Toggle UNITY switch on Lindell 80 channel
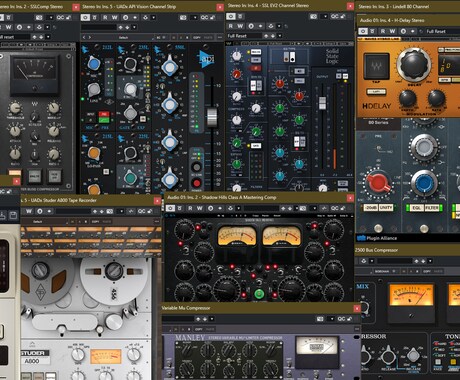 pyautogui.click(x=386, y=207)
